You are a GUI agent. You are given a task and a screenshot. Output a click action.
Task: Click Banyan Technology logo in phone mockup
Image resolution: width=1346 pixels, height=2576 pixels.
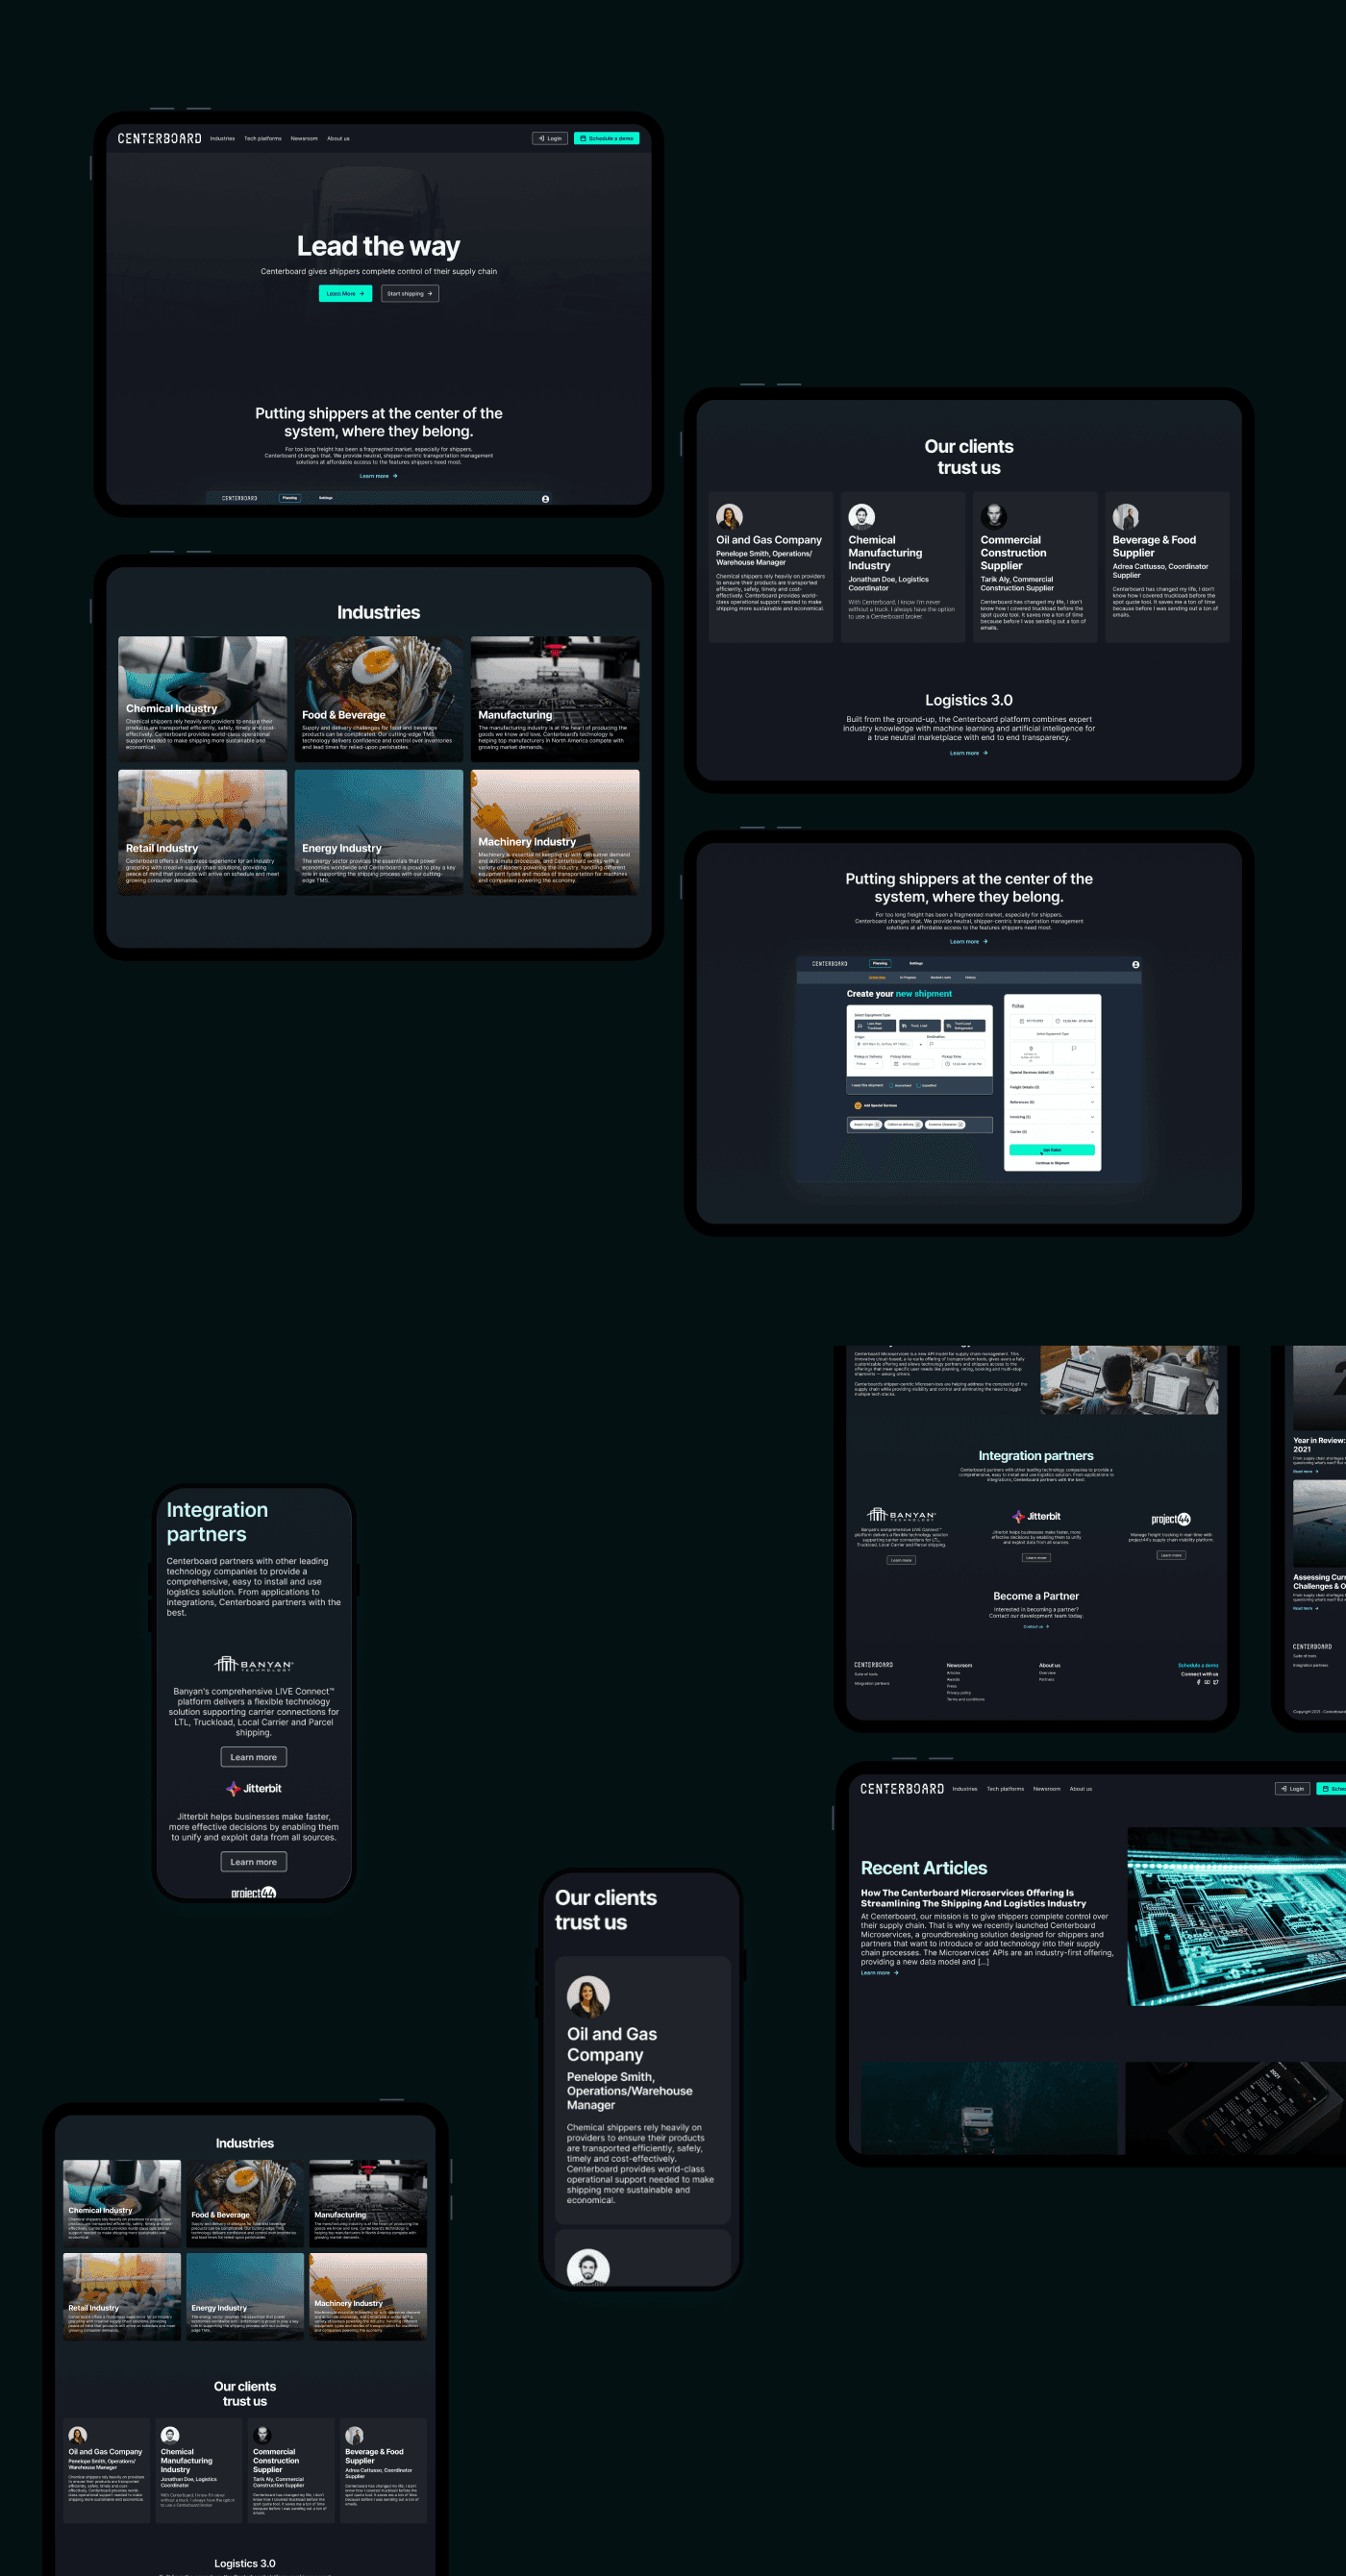[x=254, y=1664]
